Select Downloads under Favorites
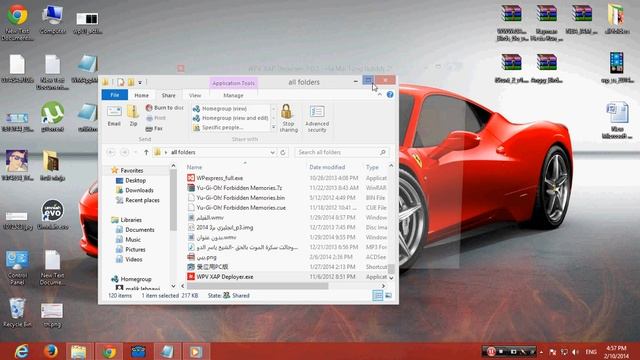The height and width of the screenshot is (360, 640). point(135,190)
